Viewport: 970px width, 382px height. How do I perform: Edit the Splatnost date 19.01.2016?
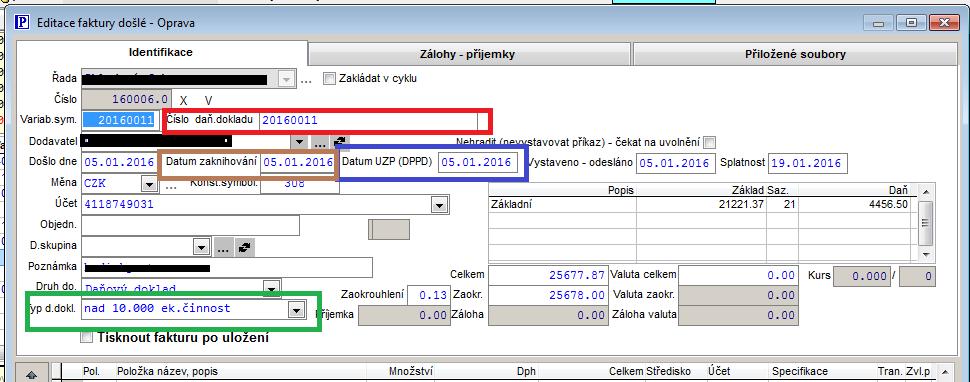coord(807,163)
